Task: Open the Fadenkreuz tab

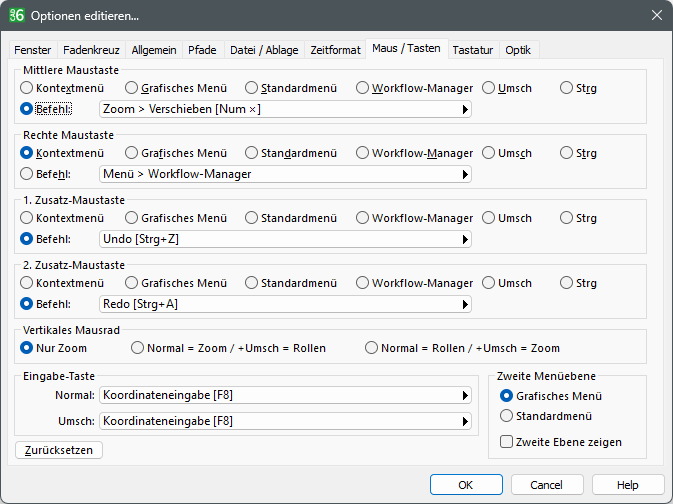Action: (91, 50)
